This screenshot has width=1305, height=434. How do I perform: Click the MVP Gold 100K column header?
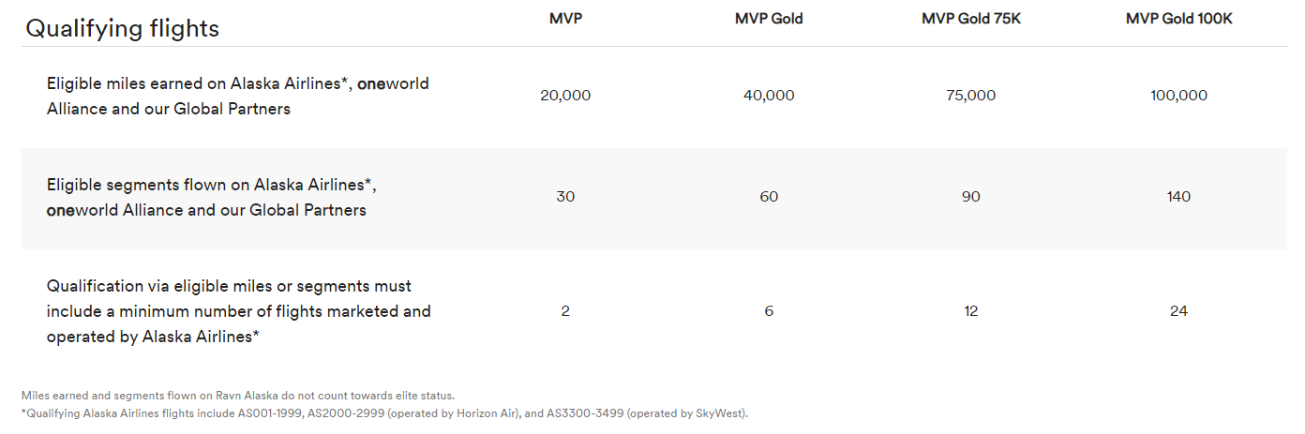(1179, 19)
